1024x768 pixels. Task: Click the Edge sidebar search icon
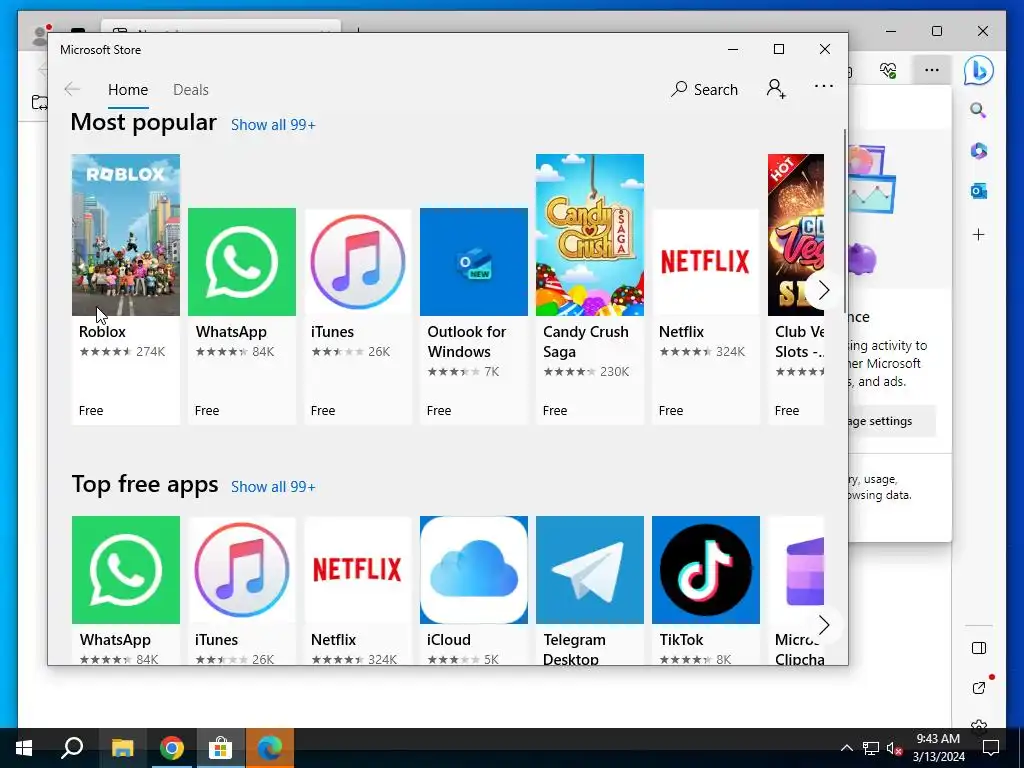(978, 110)
